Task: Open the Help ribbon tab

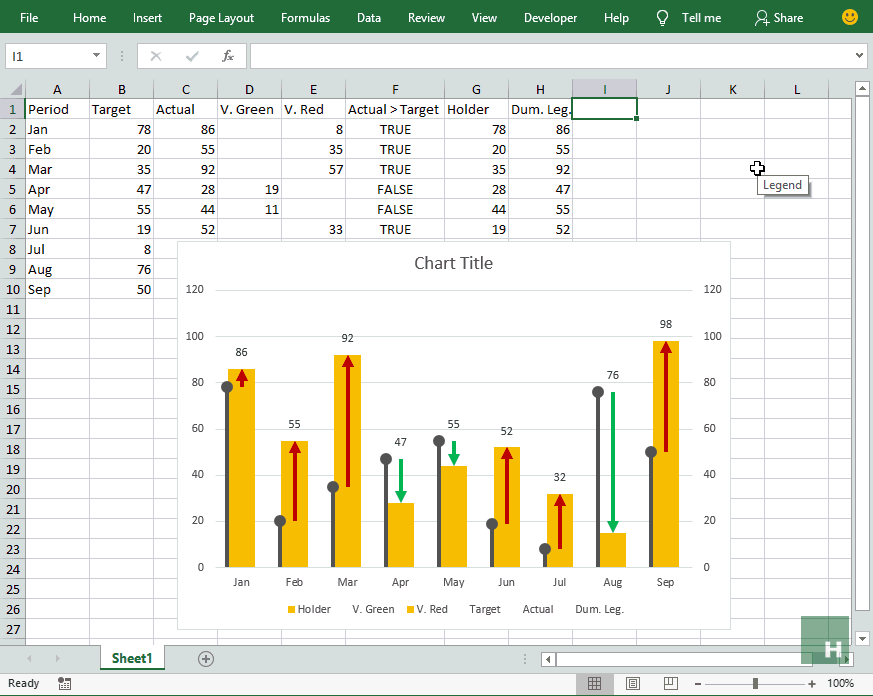Action: [616, 18]
